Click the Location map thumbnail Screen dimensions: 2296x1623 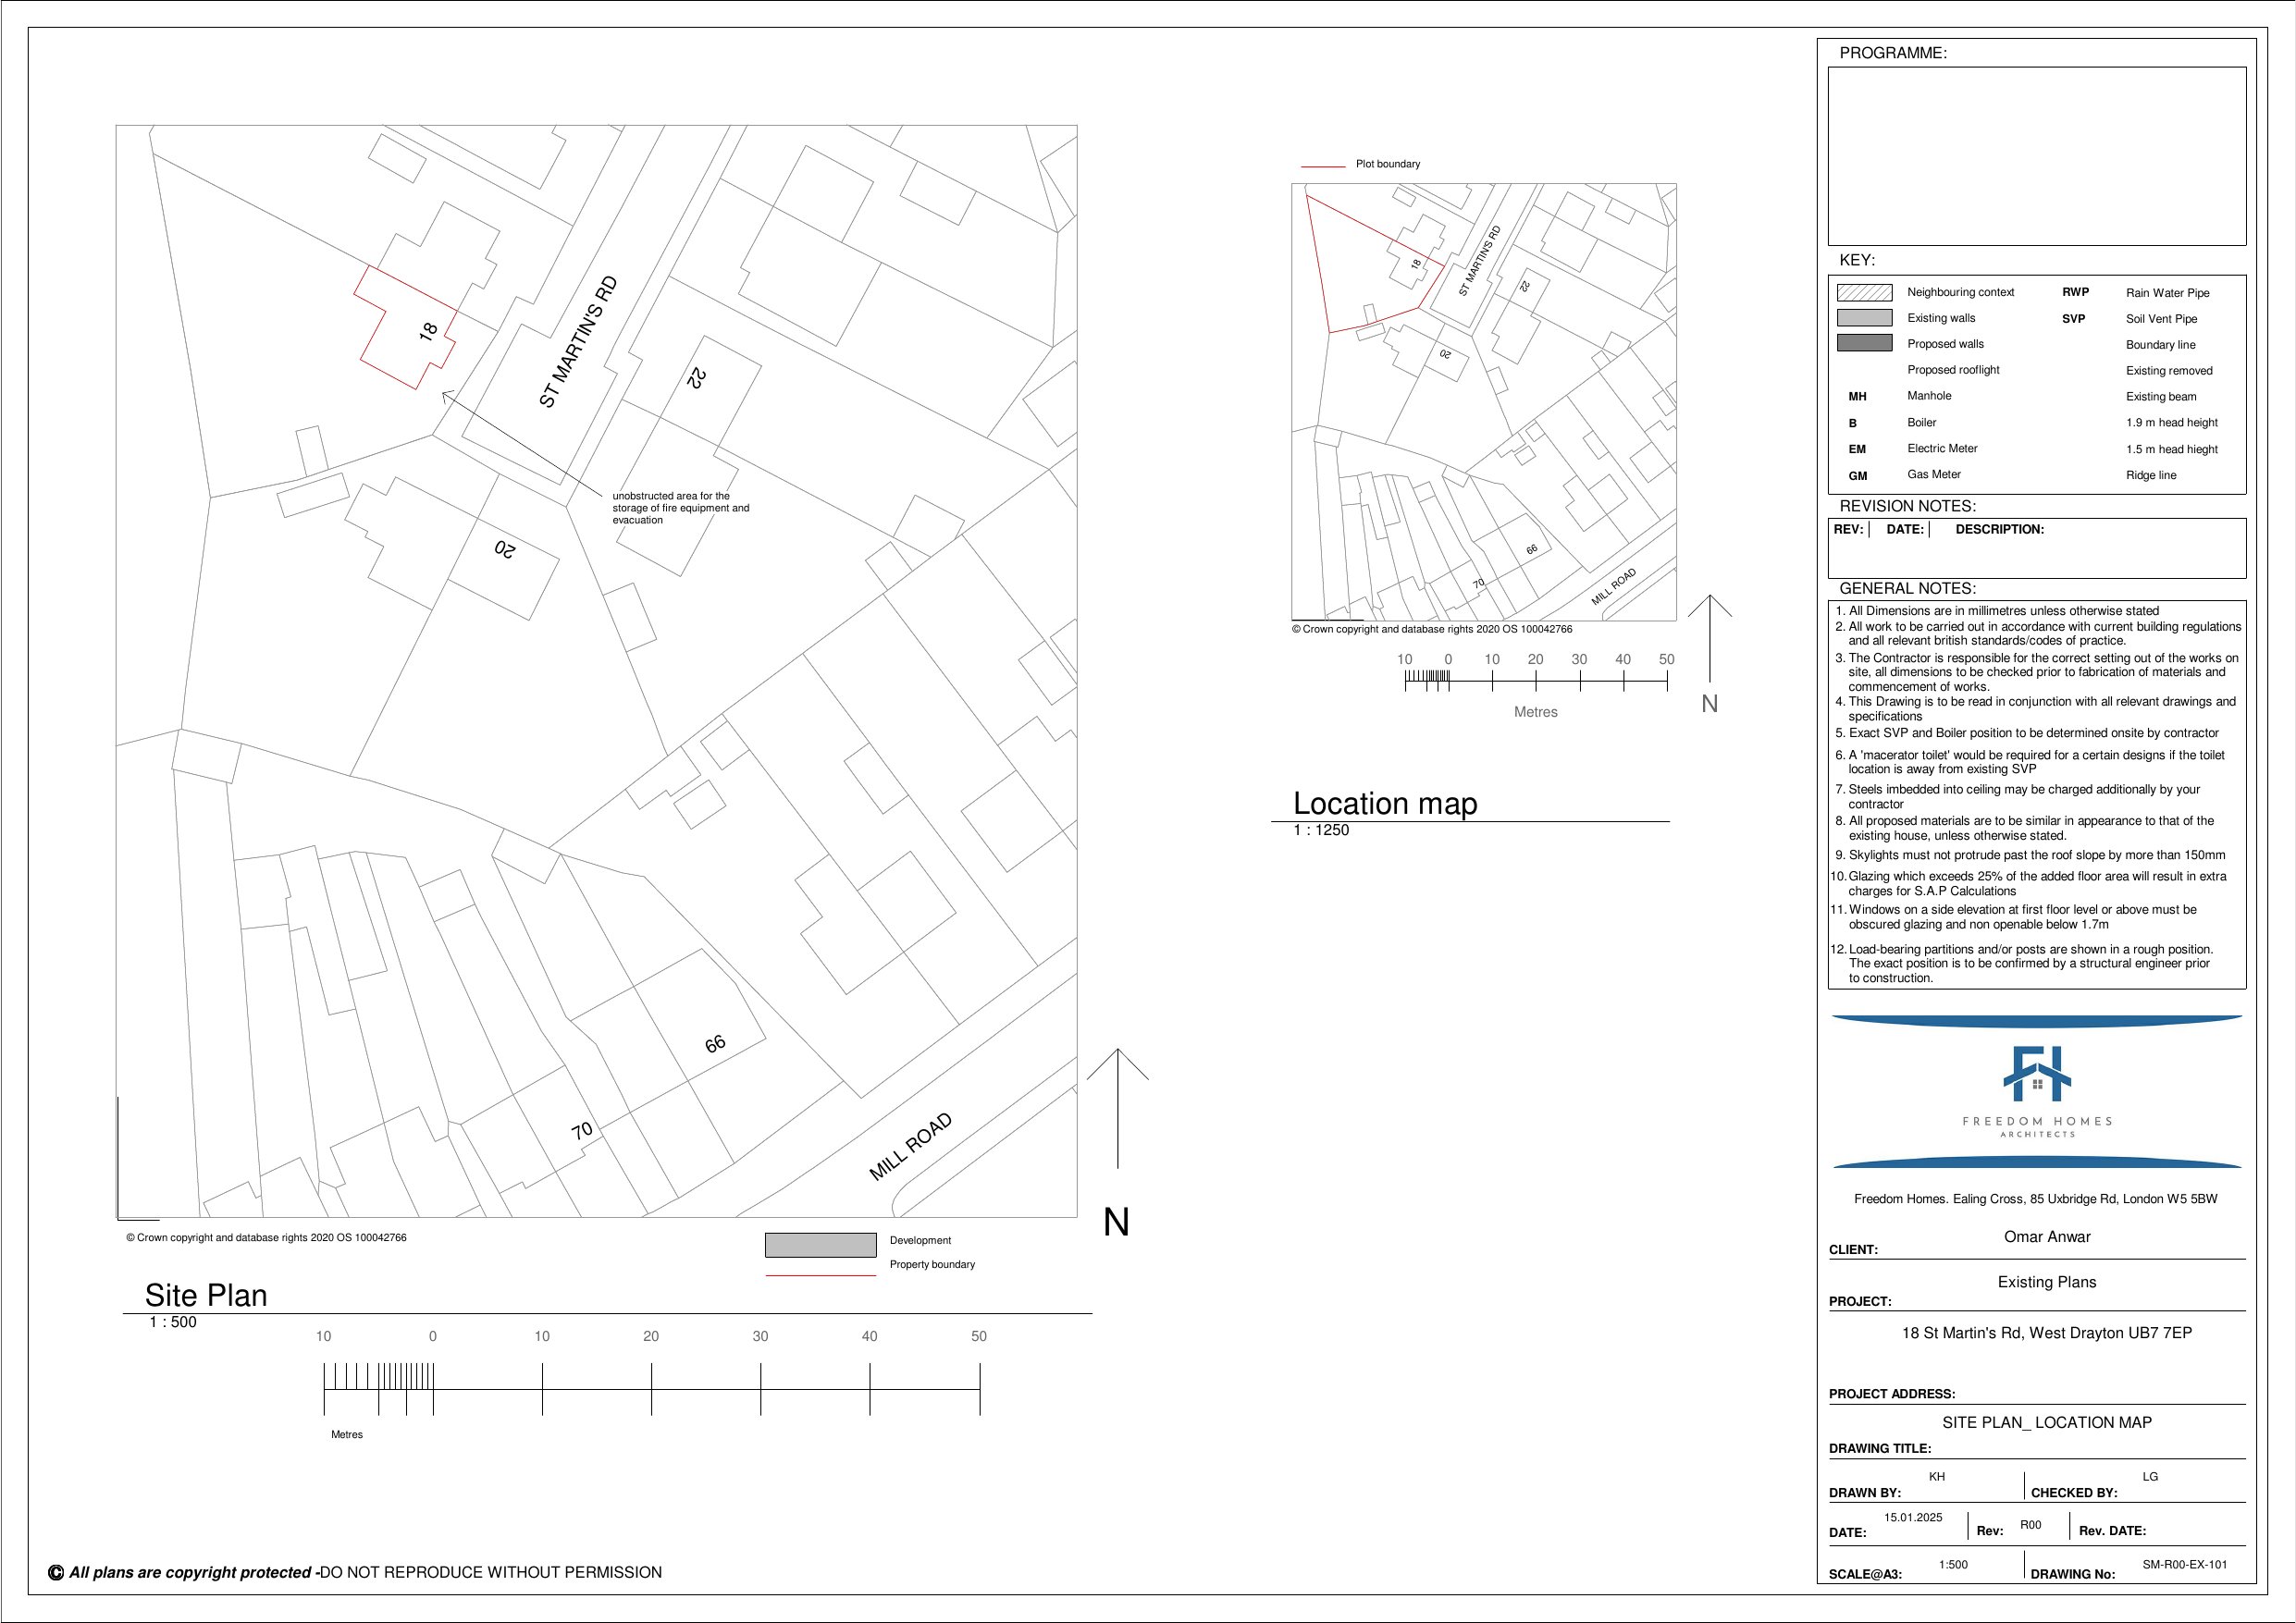click(x=1483, y=402)
